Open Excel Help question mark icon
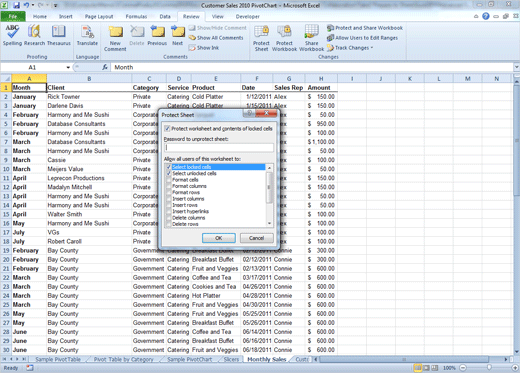520x373 pixels. [486, 16]
